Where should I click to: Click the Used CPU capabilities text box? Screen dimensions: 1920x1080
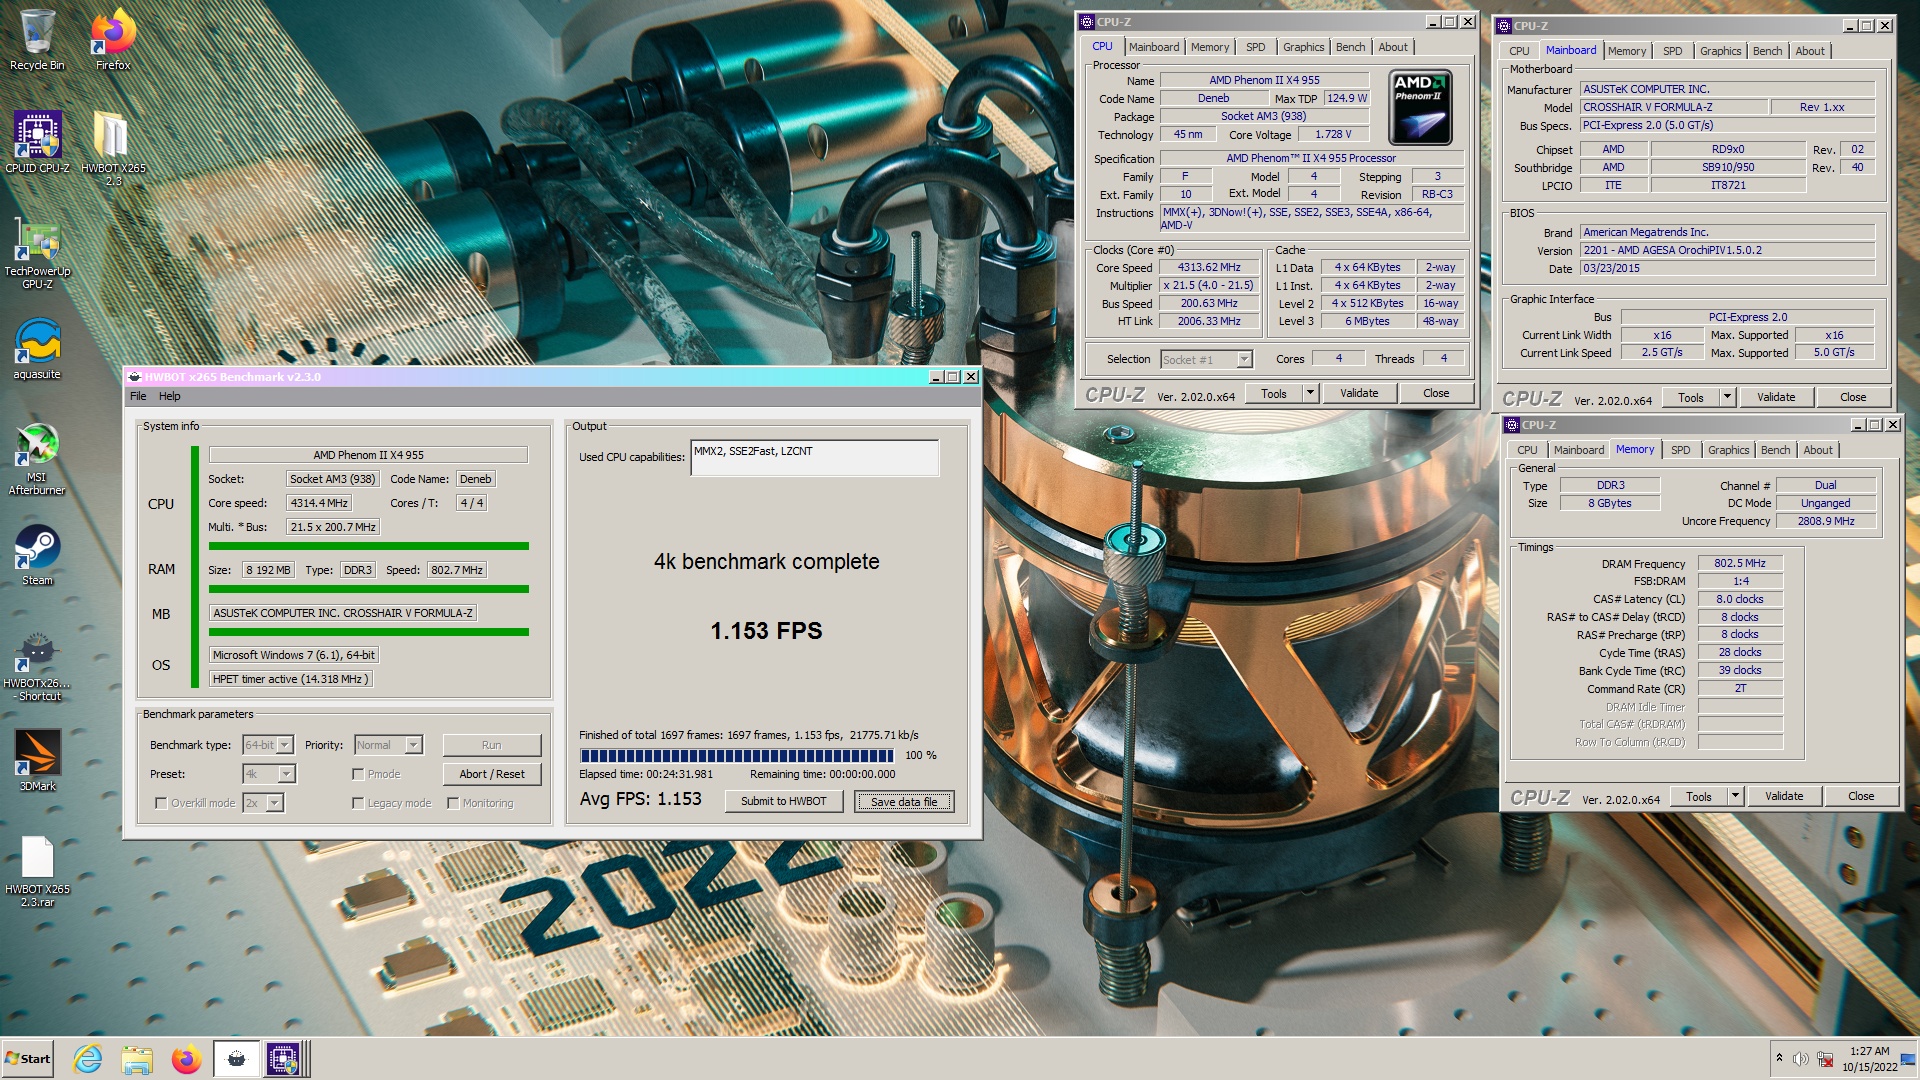tap(814, 458)
